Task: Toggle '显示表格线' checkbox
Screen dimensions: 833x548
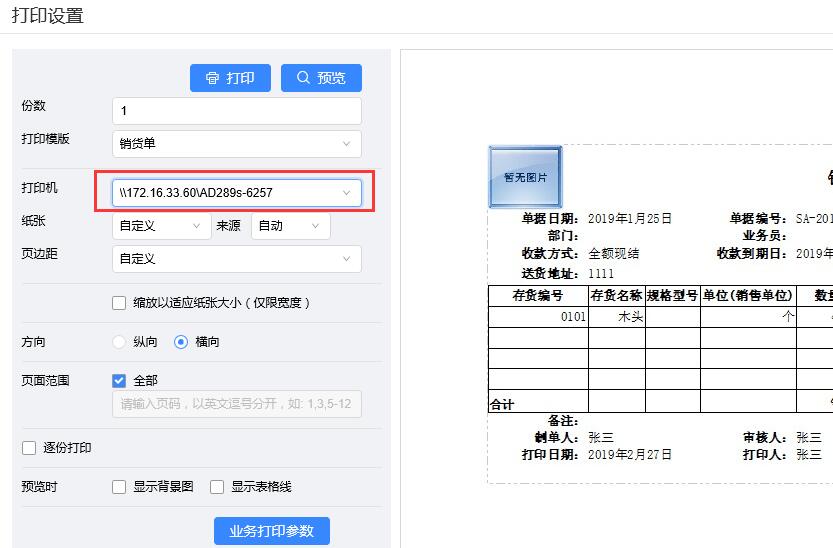Action: pyautogui.click(x=217, y=487)
